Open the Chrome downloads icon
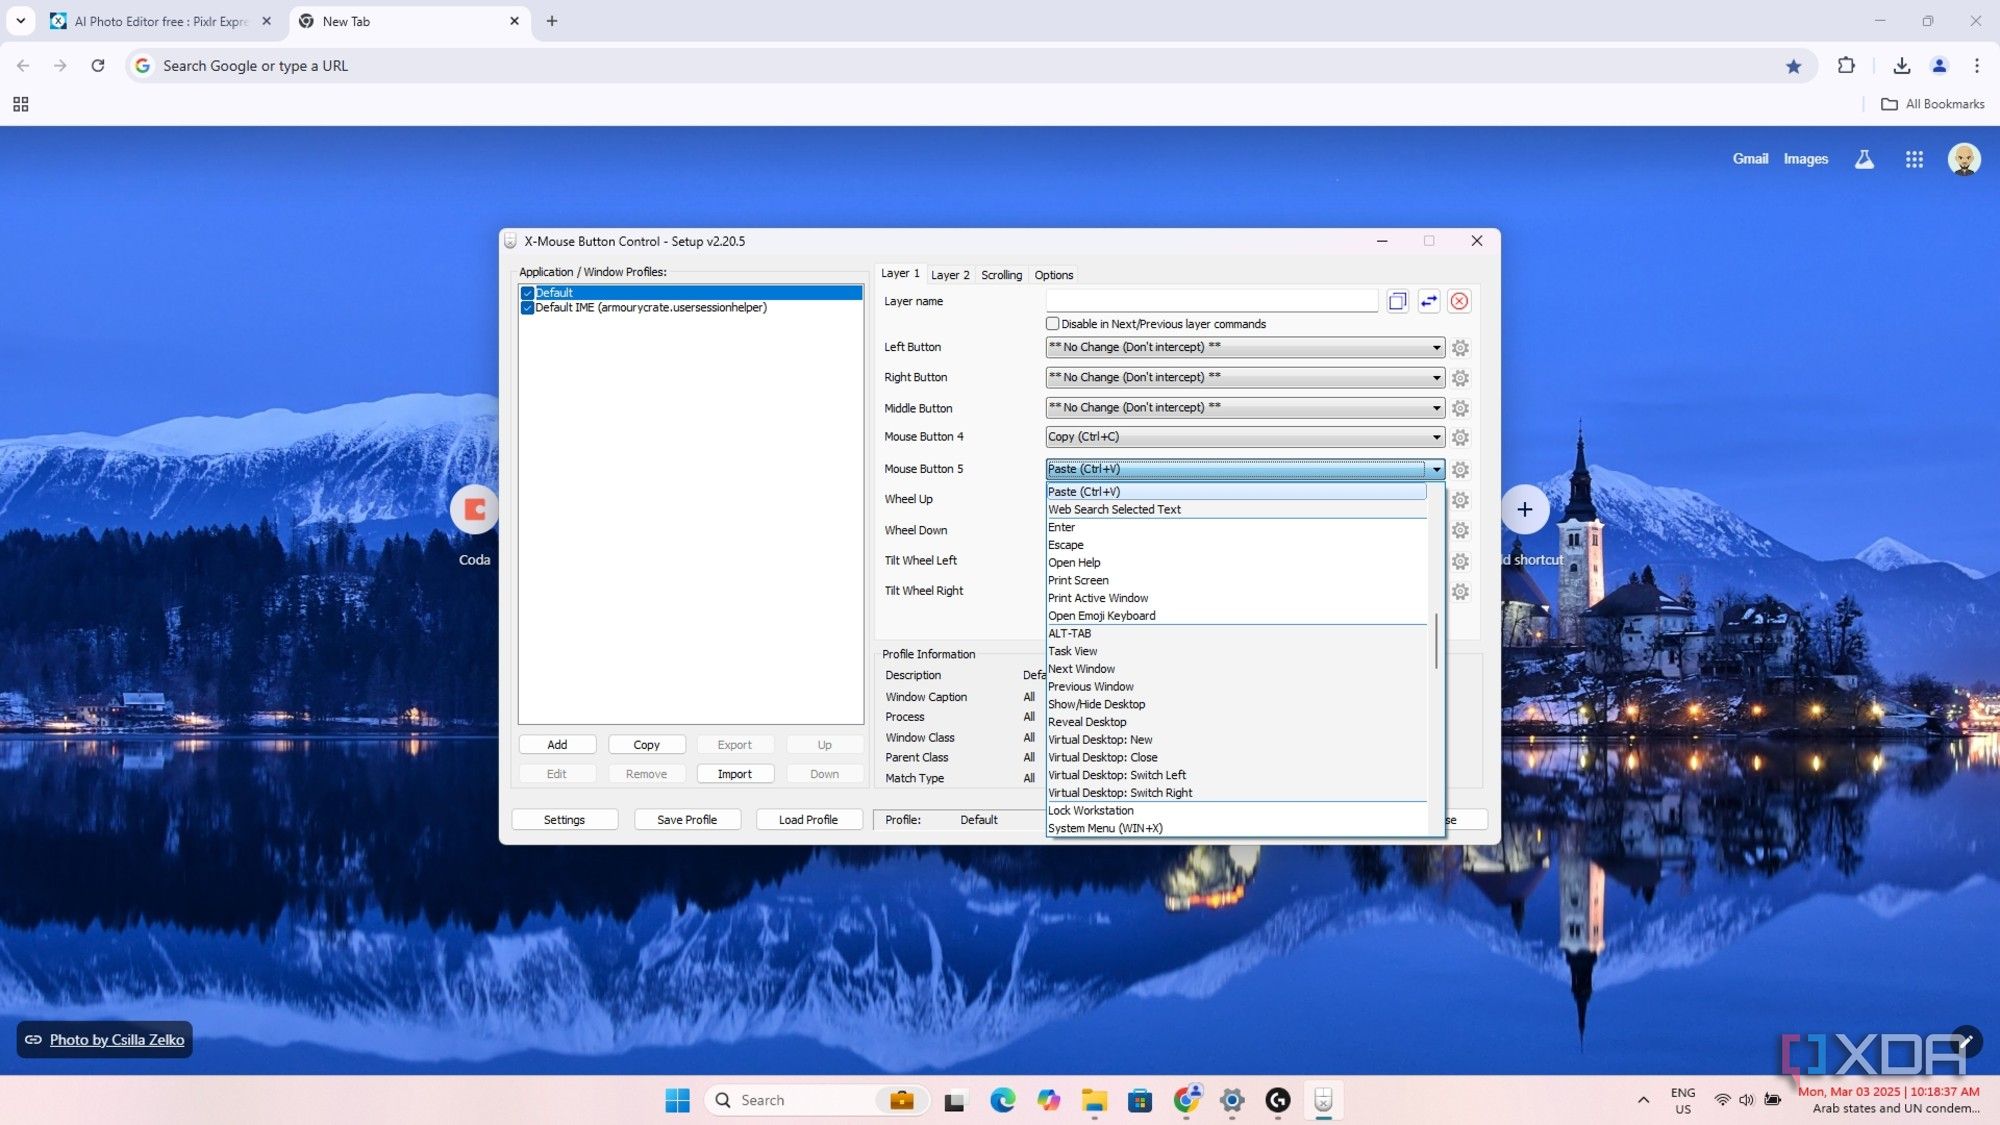Image resolution: width=2000 pixels, height=1125 pixels. pyautogui.click(x=1901, y=66)
